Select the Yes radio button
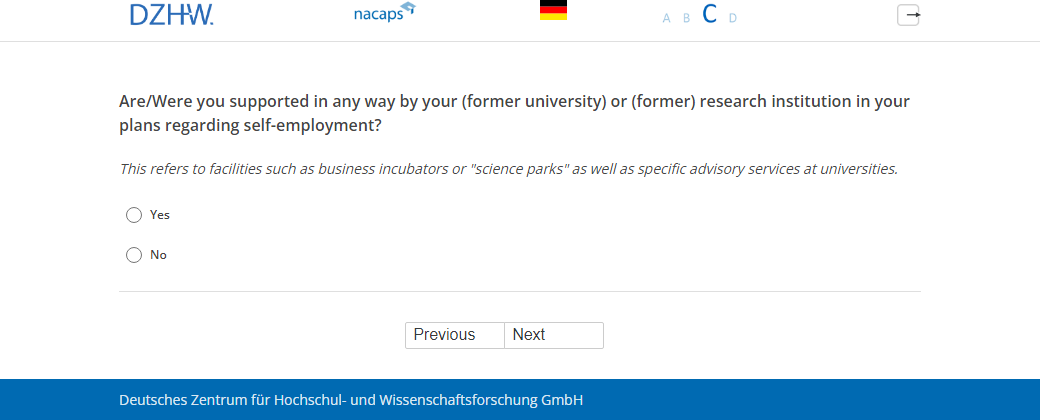The width and height of the screenshot is (1040, 420). click(x=134, y=215)
